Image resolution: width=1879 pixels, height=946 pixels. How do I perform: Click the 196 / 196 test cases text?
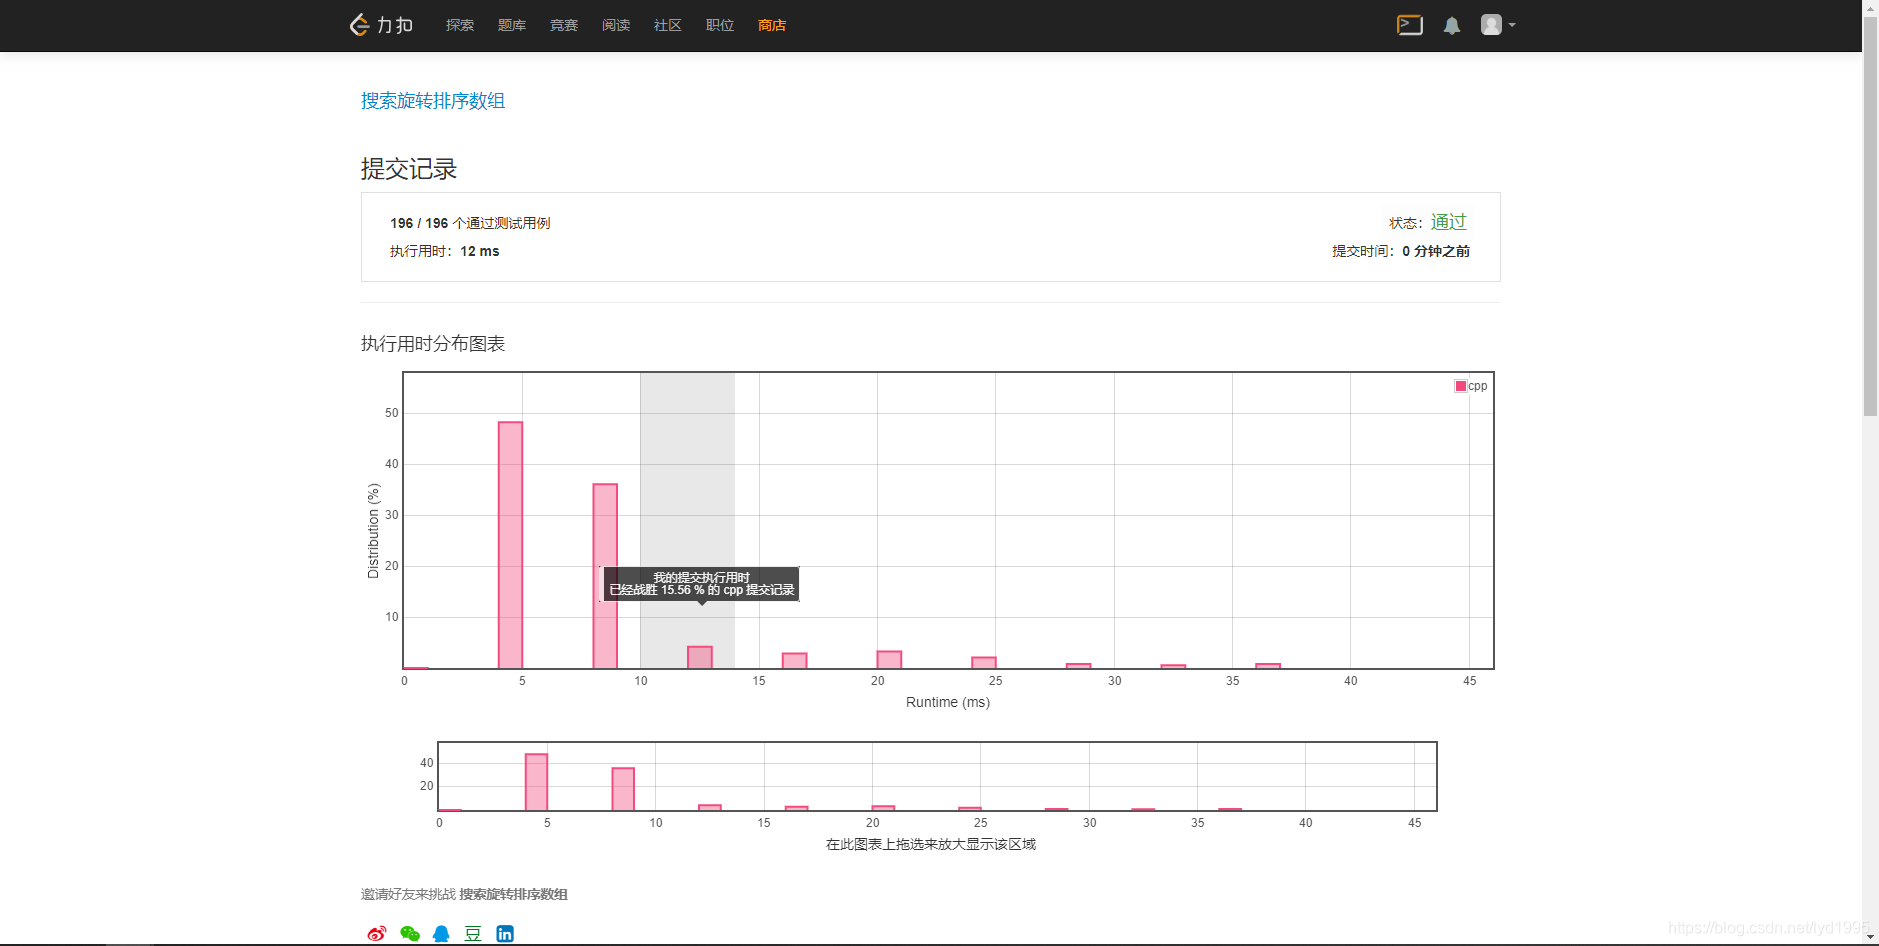tap(470, 223)
